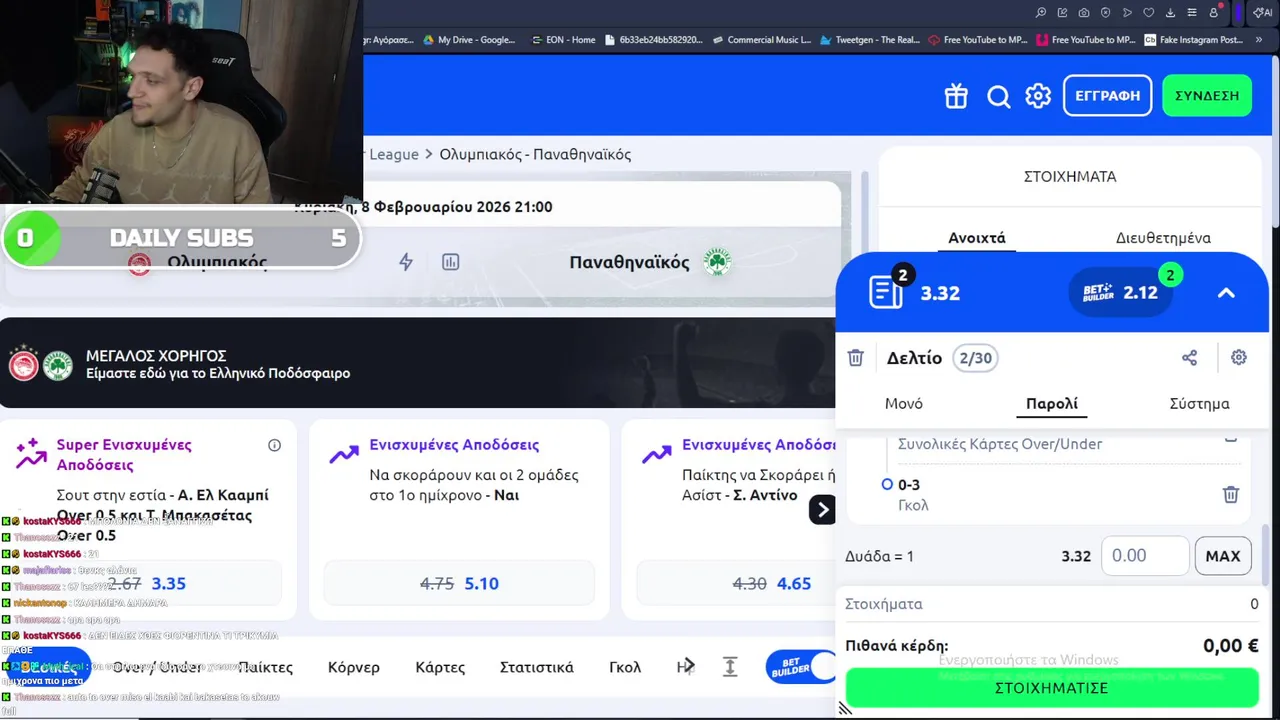Click the MAX stake button

[x=1223, y=556]
